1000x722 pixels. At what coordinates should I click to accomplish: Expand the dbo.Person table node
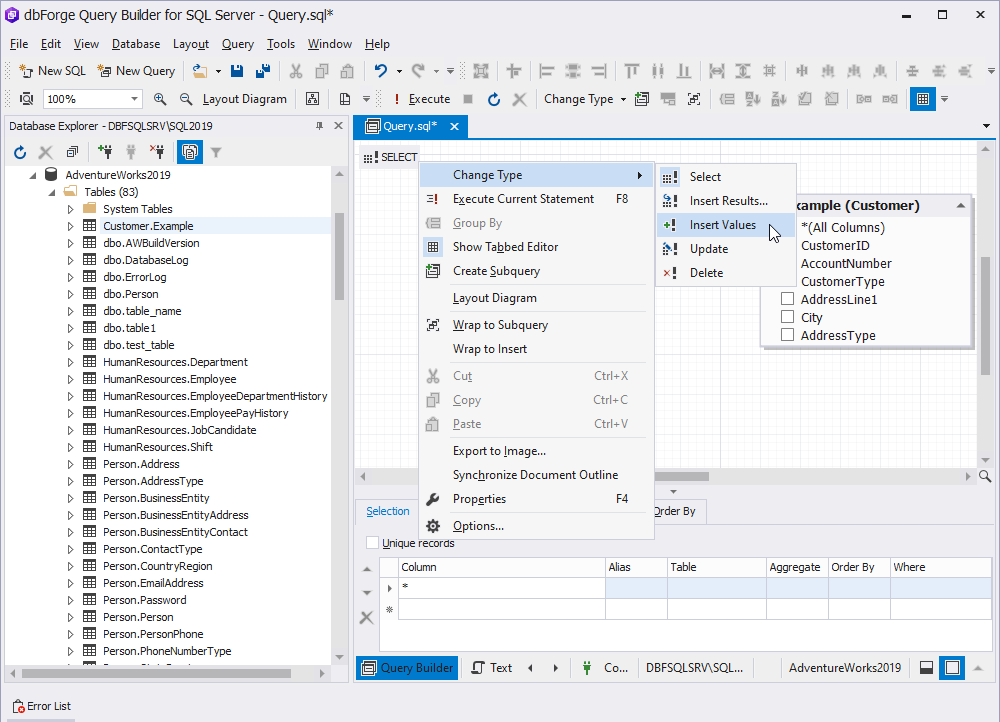70,294
